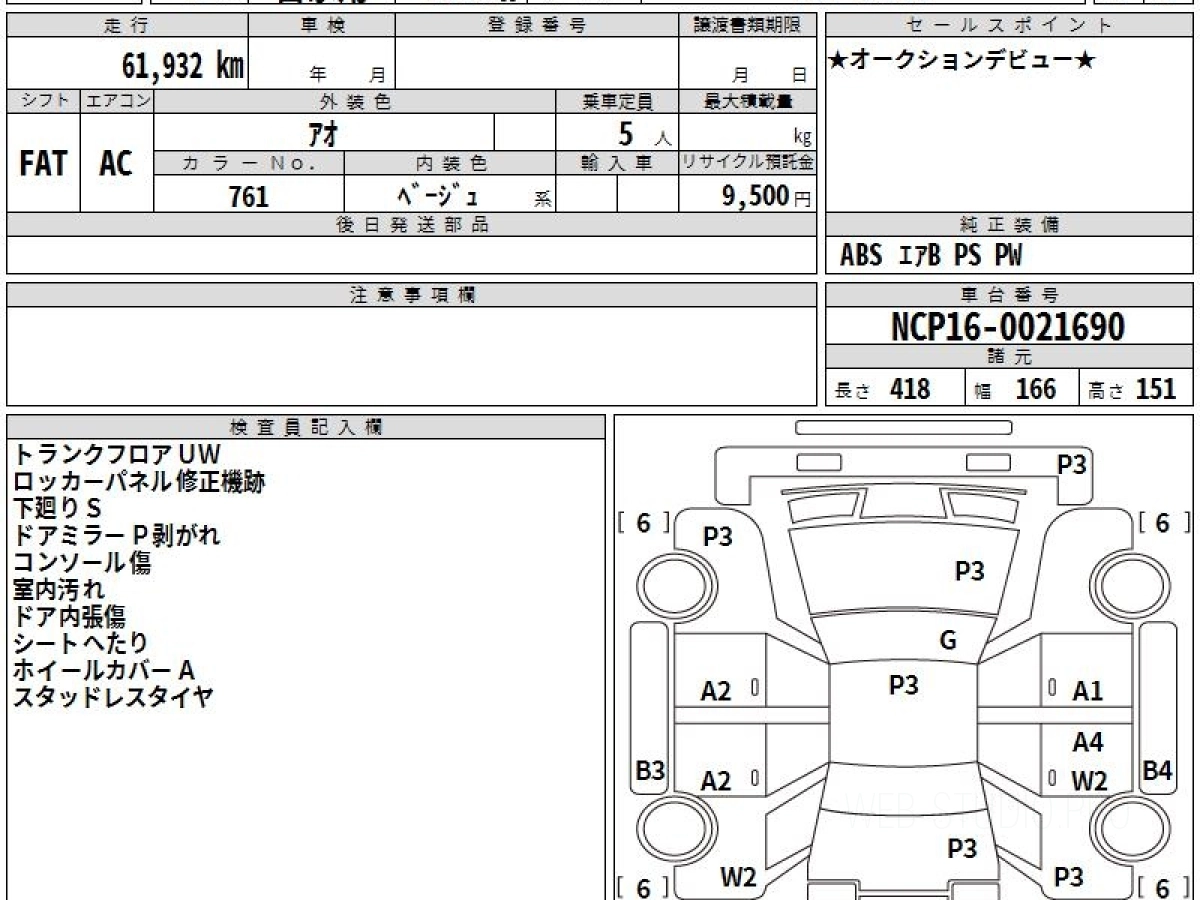The image size is (1200, 900).
Task: Select the セールスポイント header
Action: click(x=1010, y=26)
